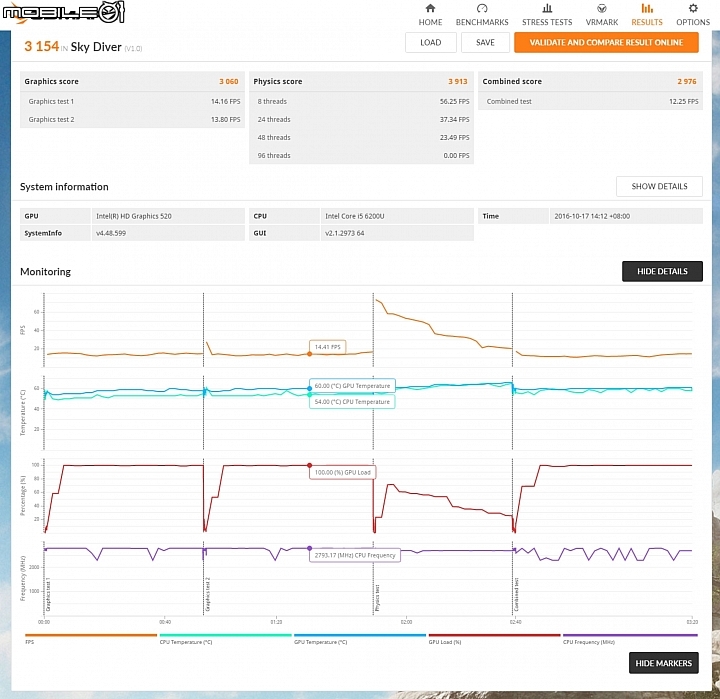
Task: Click the Results chart icon
Action: 647,8
